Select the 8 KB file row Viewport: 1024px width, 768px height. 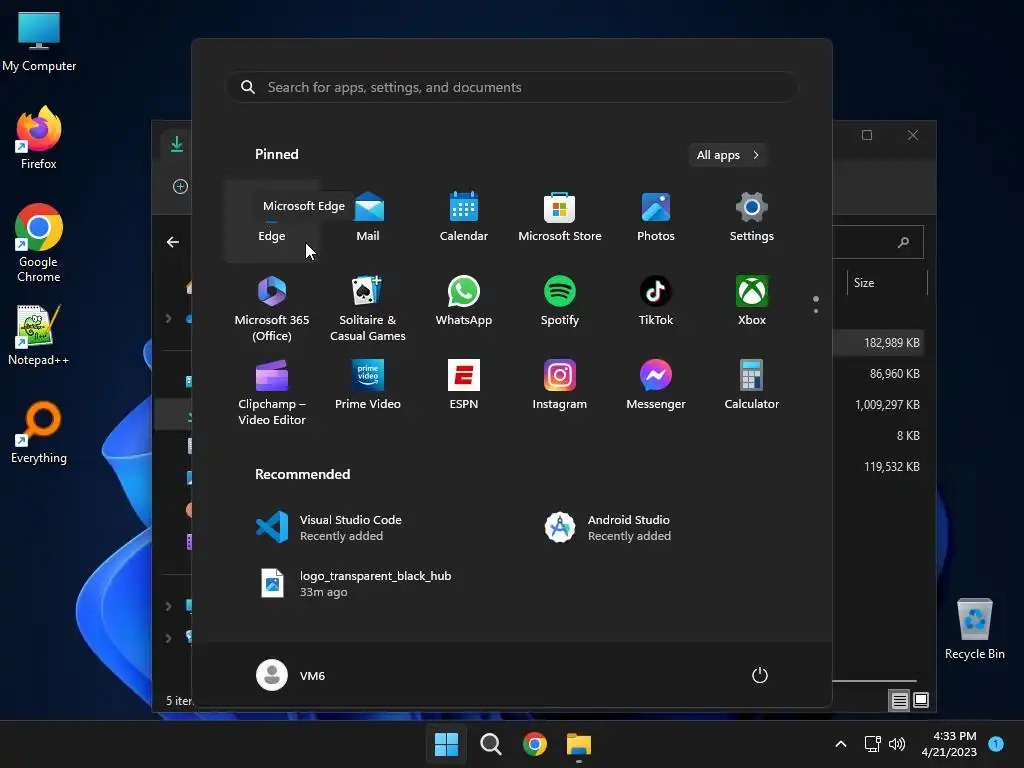click(878, 436)
